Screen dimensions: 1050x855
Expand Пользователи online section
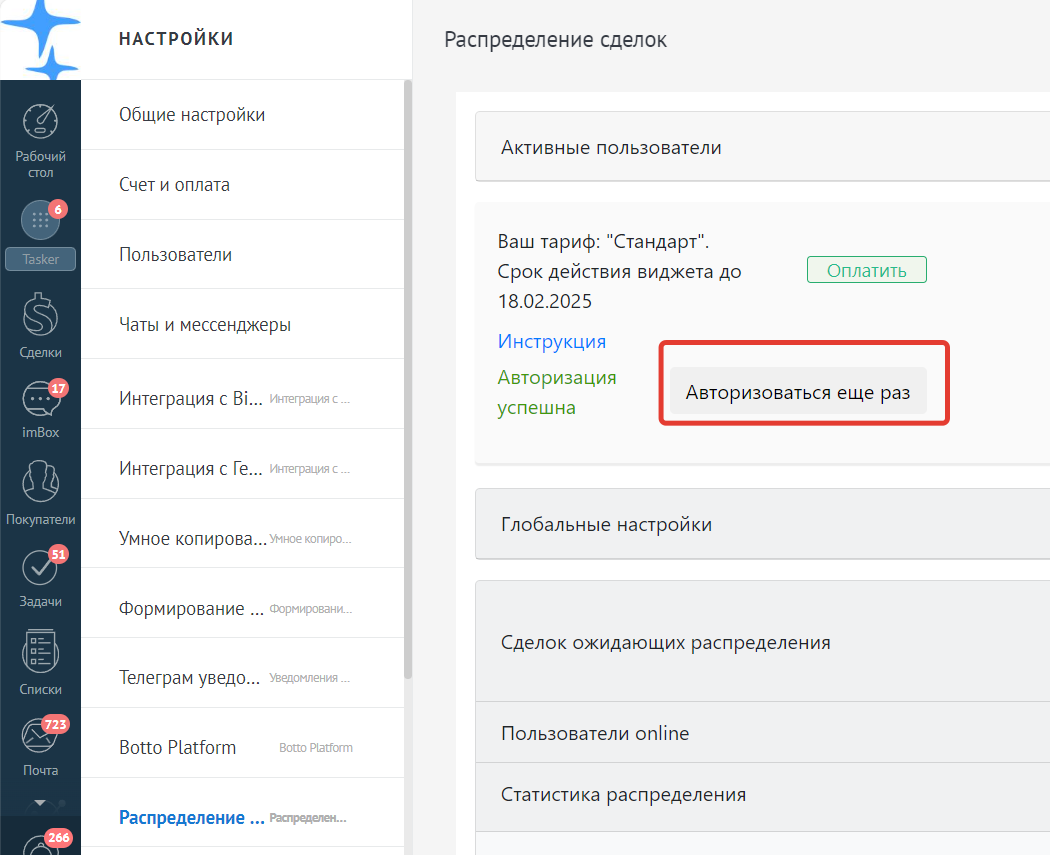(762, 732)
